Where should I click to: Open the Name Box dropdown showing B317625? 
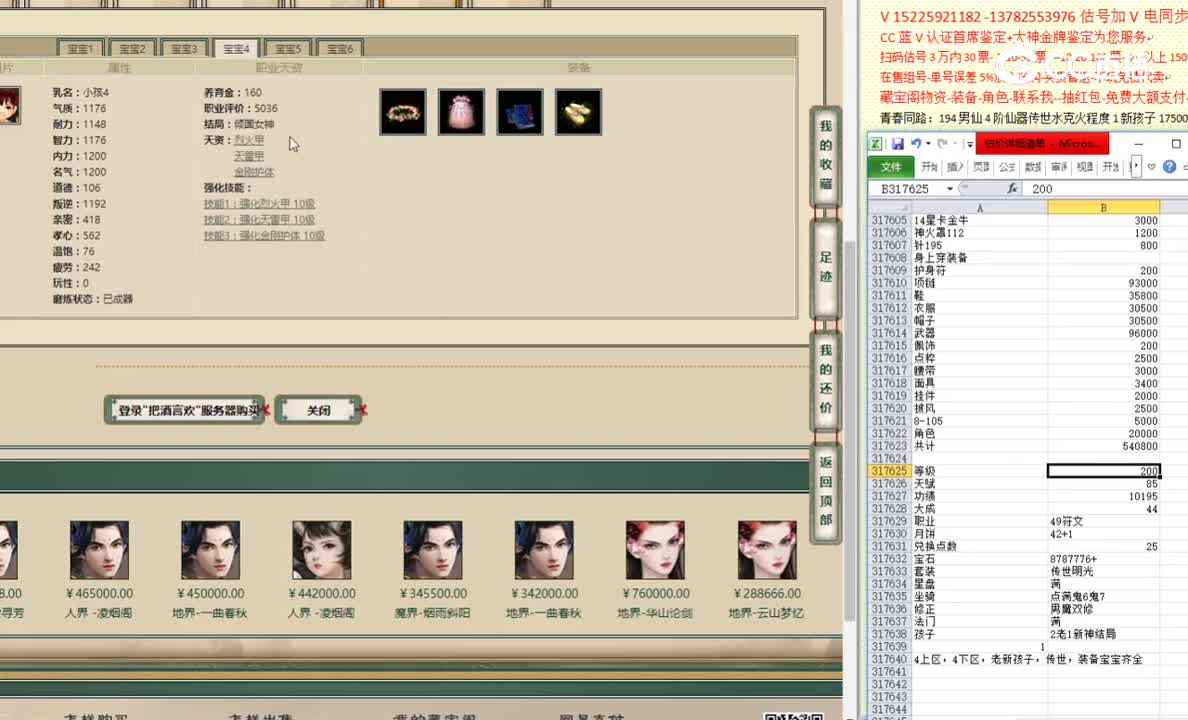click(950, 187)
